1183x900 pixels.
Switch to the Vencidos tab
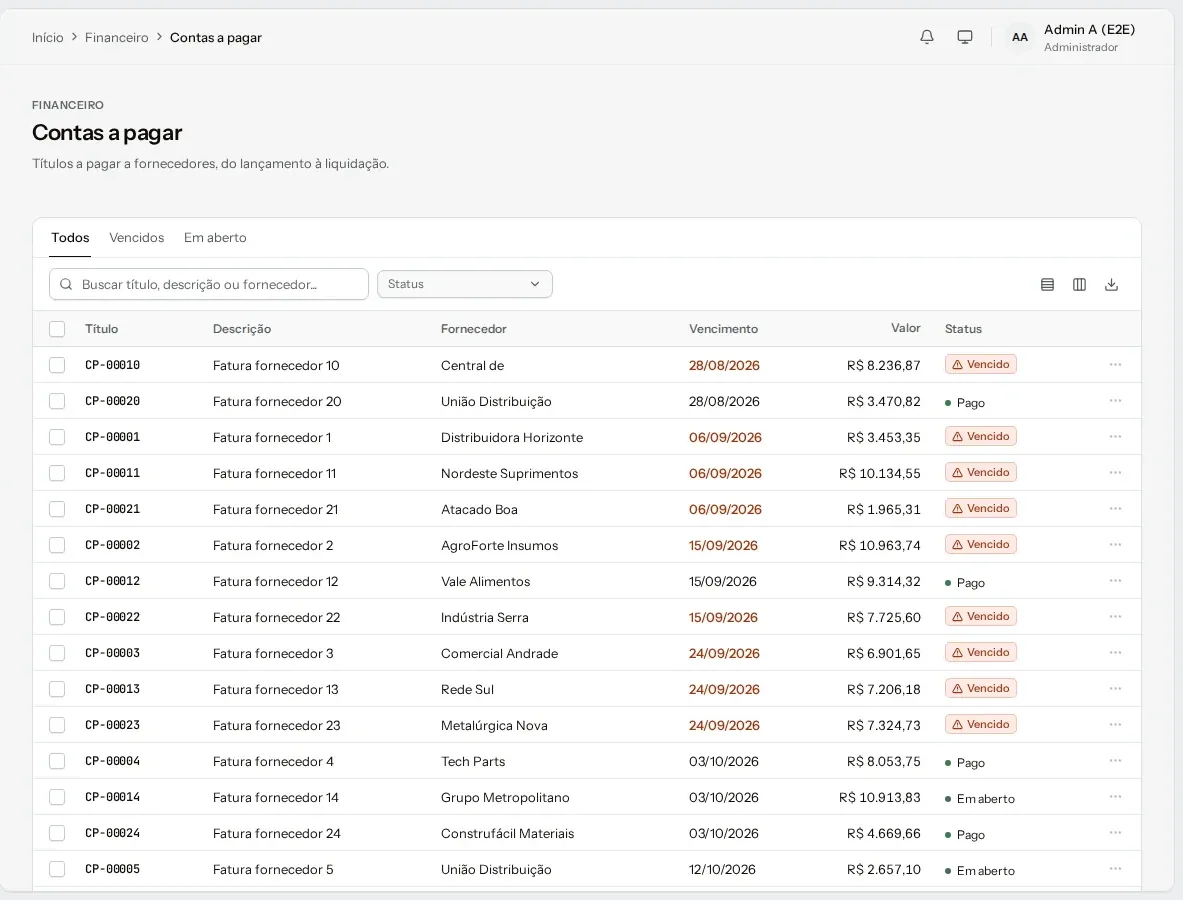click(137, 238)
